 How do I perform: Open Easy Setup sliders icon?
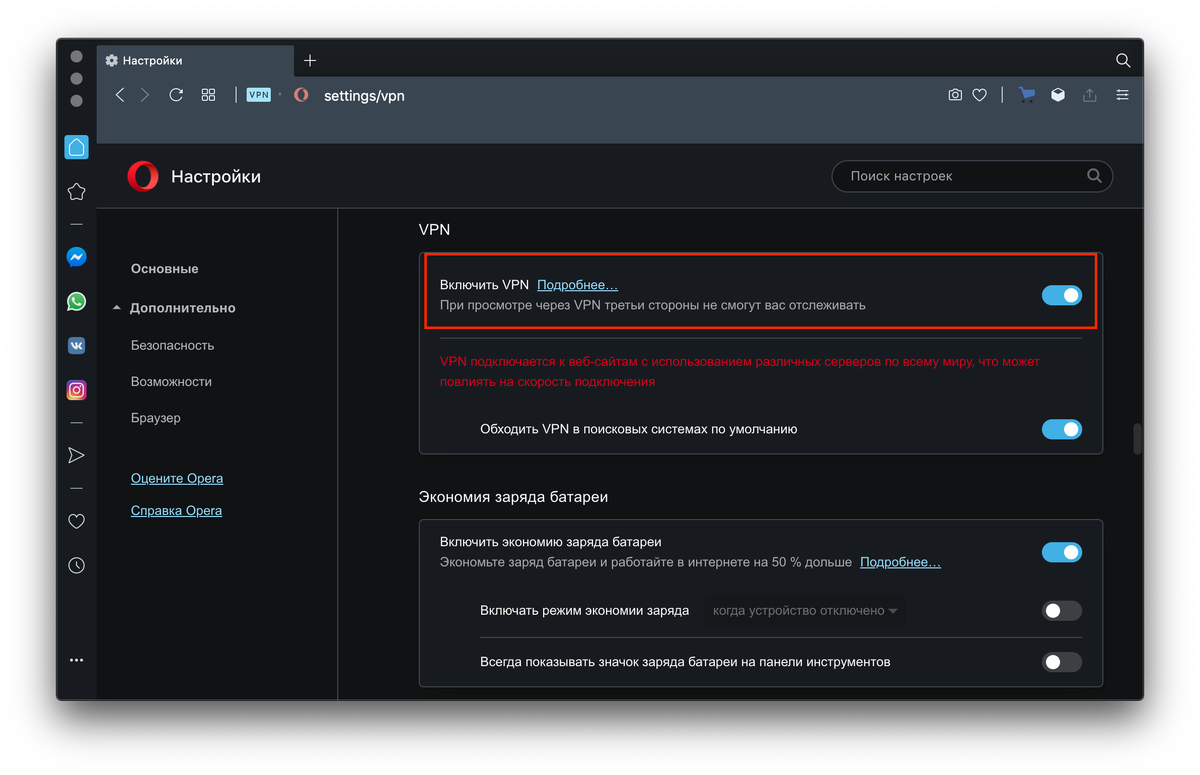coord(1123,95)
